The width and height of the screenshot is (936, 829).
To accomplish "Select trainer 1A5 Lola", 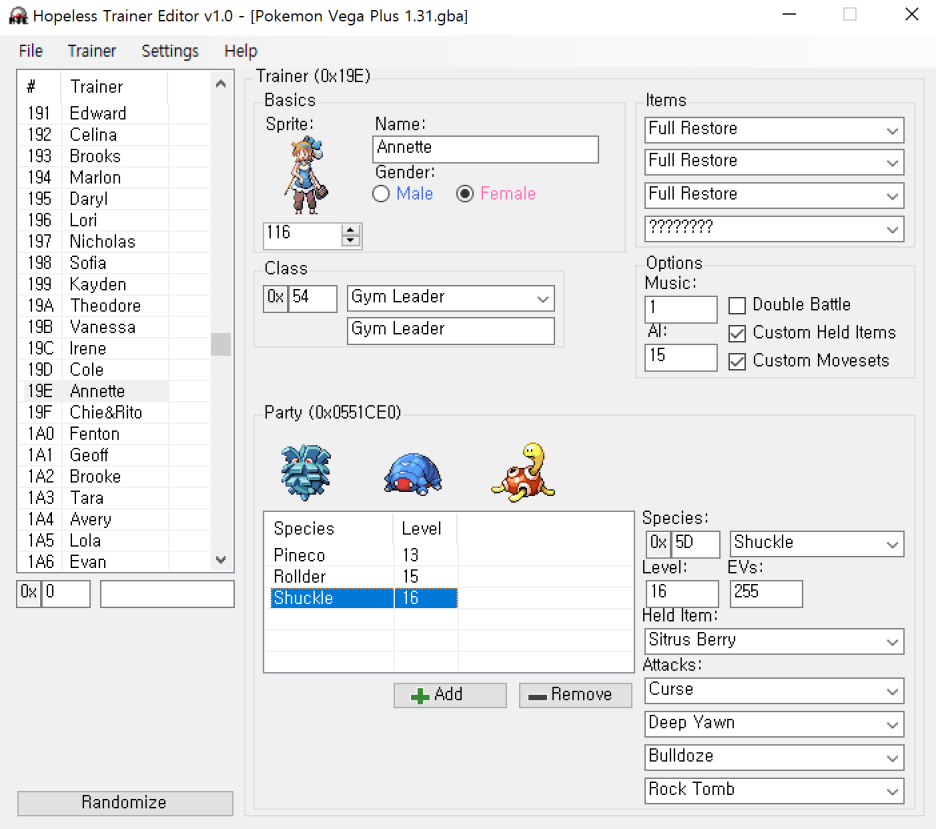I will [x=115, y=541].
